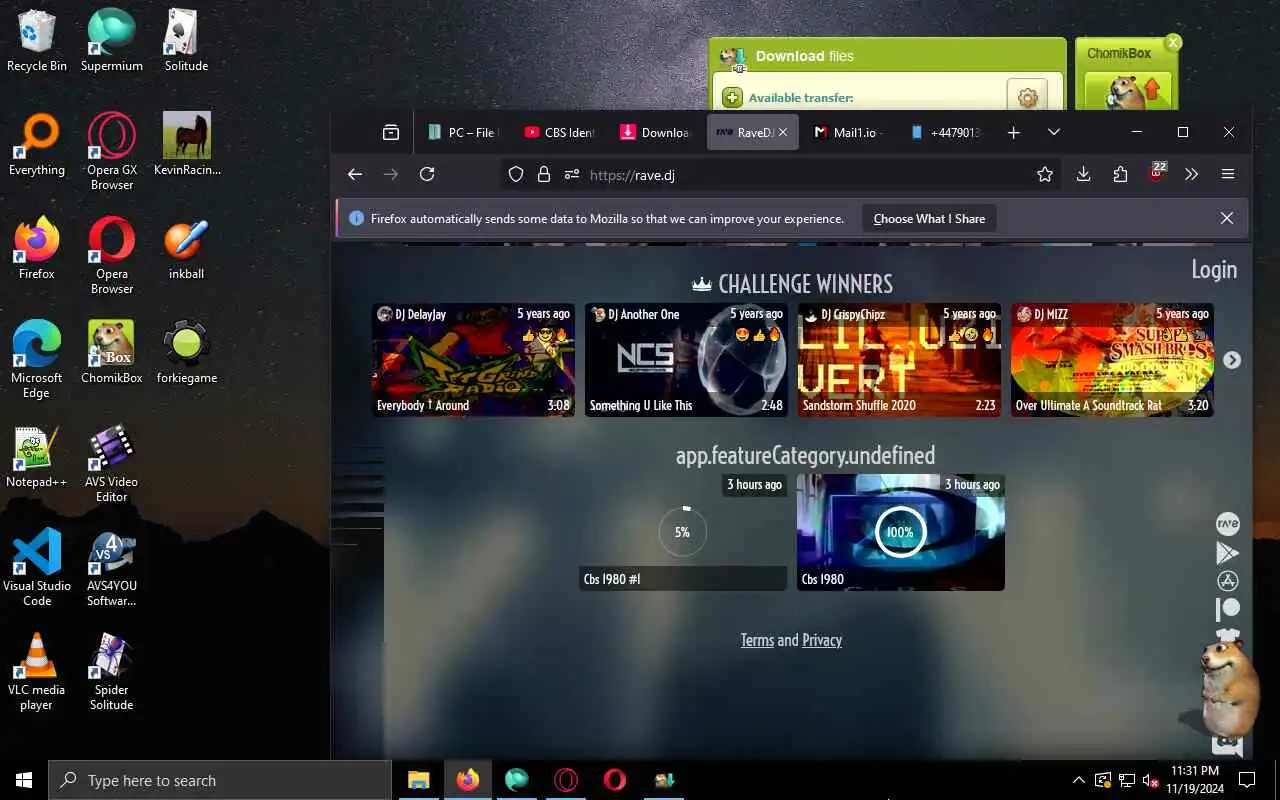This screenshot has height=800, width=1280.
Task: Open the Everything search shortcut
Action: [x=37, y=144]
